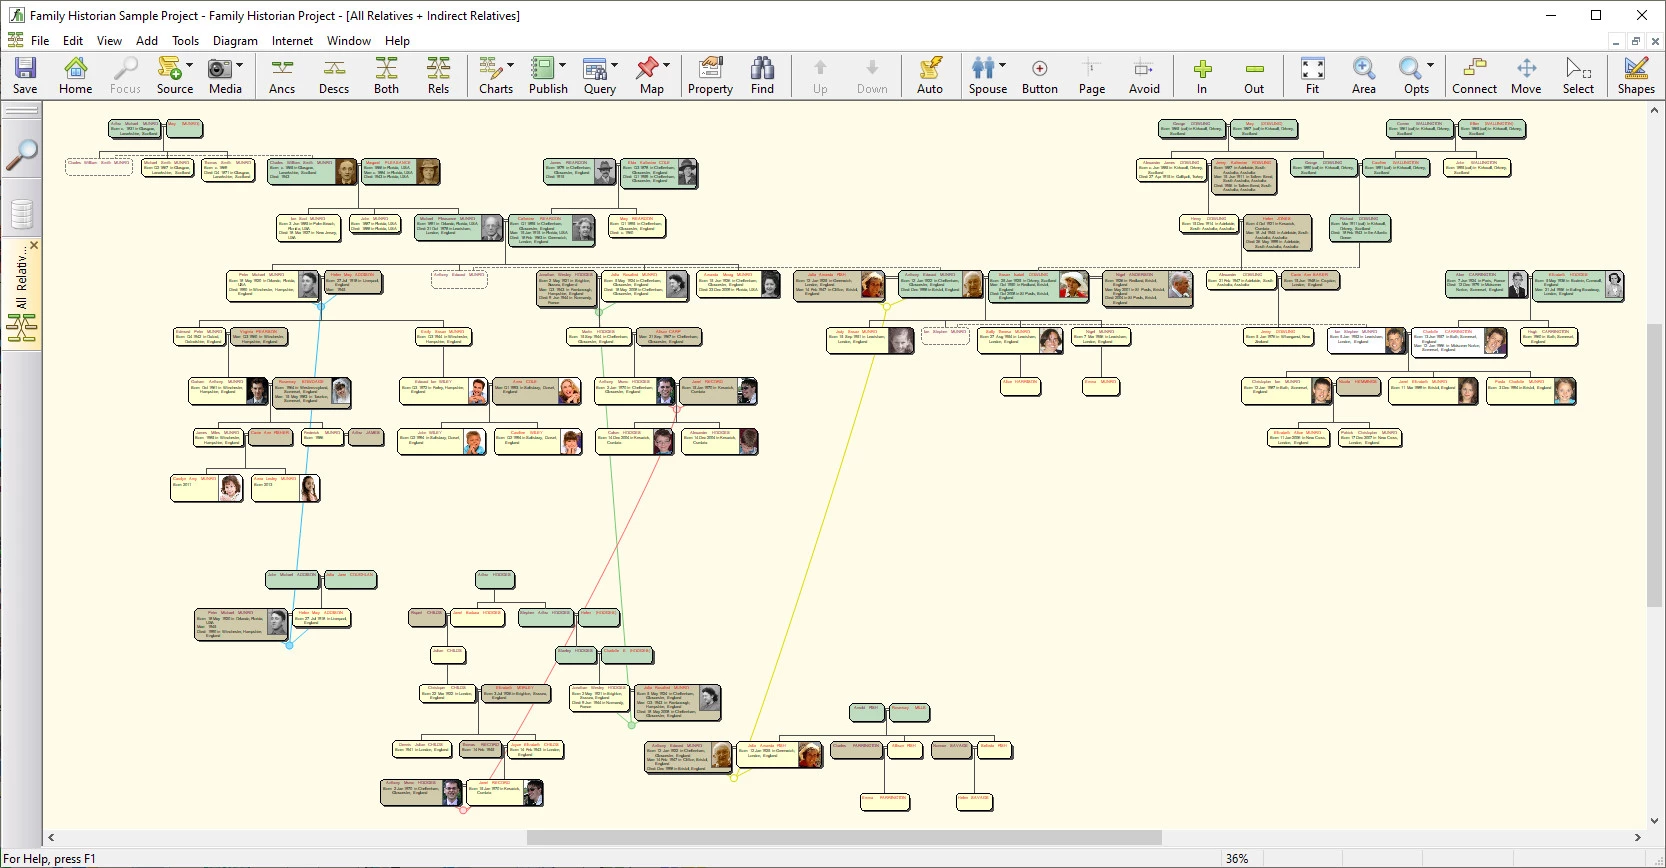The height and width of the screenshot is (868, 1666).
Task: Select the Shapes tool
Action: [x=1636, y=75]
